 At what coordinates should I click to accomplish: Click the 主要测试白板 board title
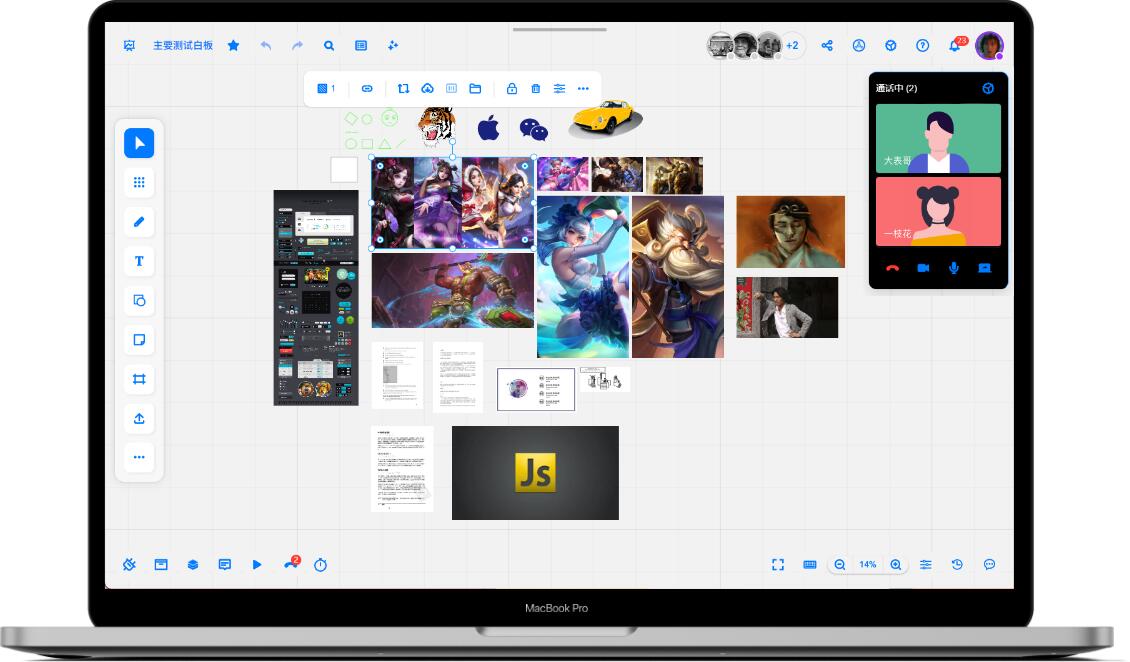pyautogui.click(x=183, y=46)
